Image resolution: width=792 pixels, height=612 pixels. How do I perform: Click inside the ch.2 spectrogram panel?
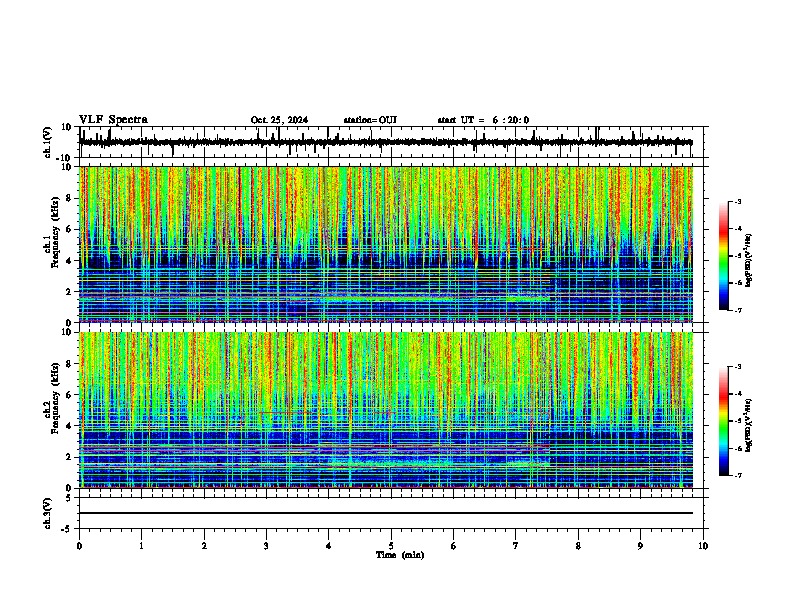(386, 410)
